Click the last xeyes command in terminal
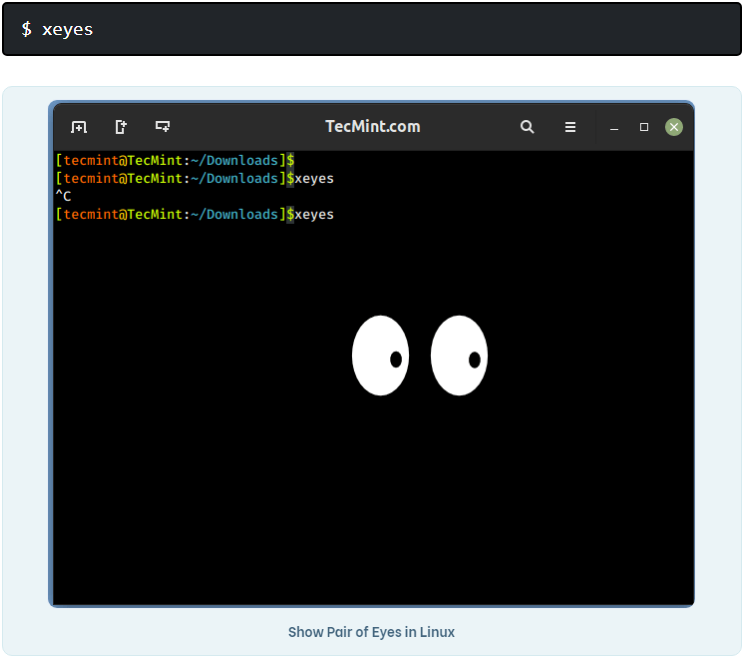The width and height of the screenshot is (746, 660). (x=314, y=215)
